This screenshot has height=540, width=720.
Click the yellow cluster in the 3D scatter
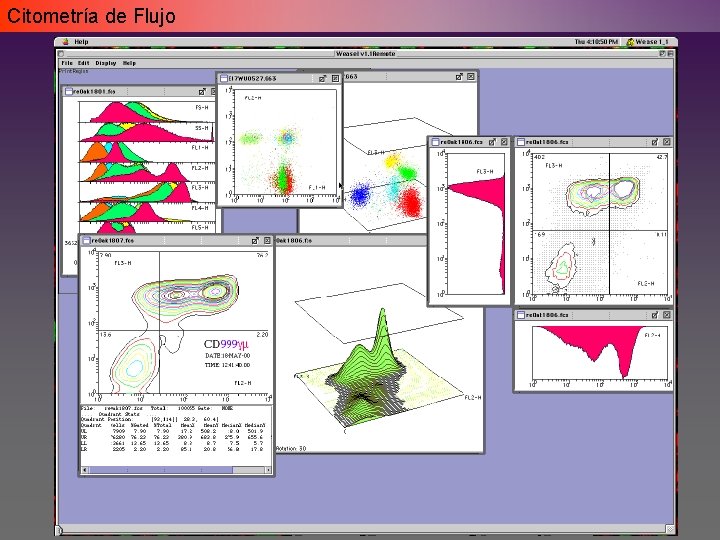click(393, 161)
